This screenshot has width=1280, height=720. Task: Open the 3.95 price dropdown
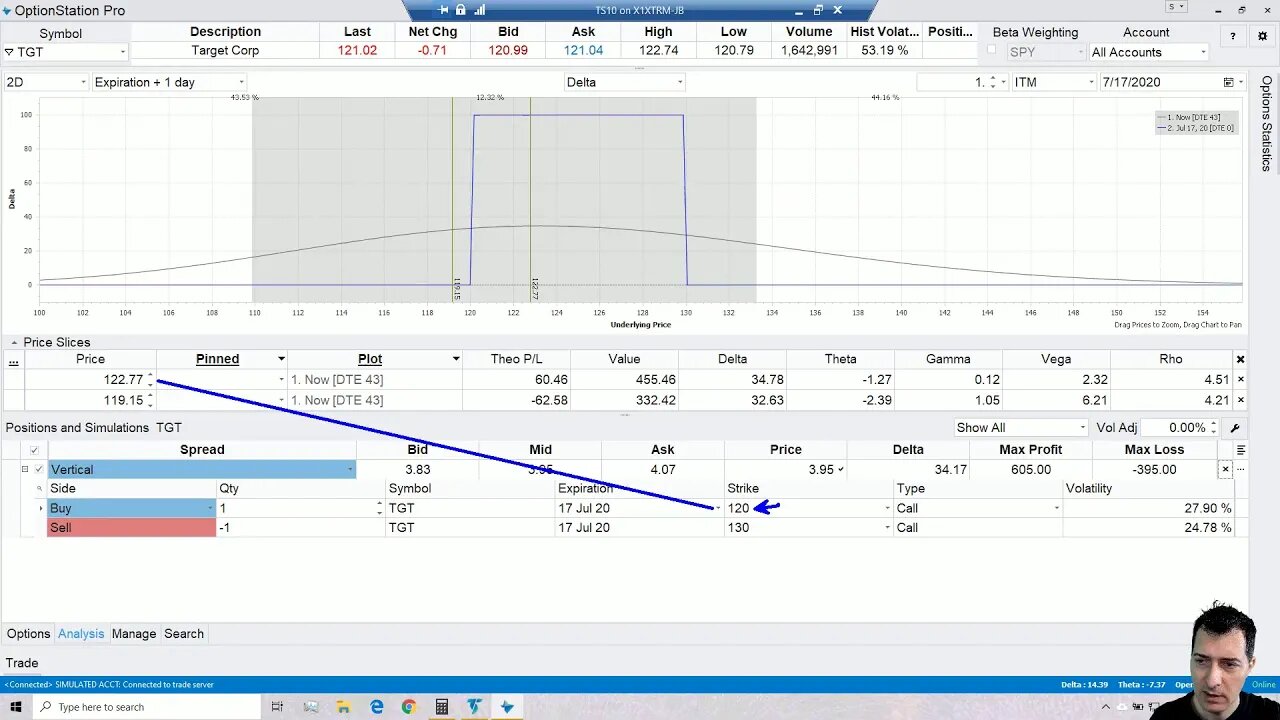tap(841, 469)
